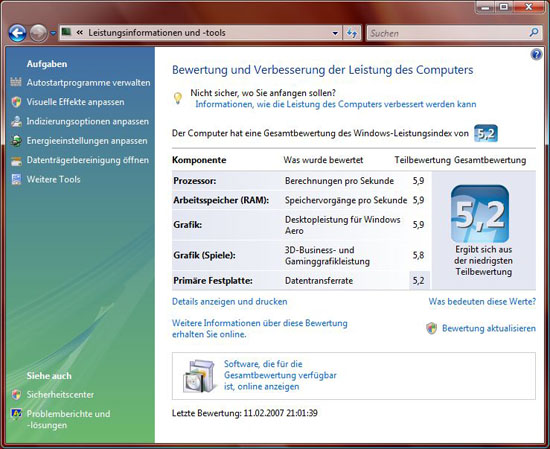Go back with the blue Back arrow
Image resolution: width=550 pixels, height=449 pixels.
[x=18, y=33]
